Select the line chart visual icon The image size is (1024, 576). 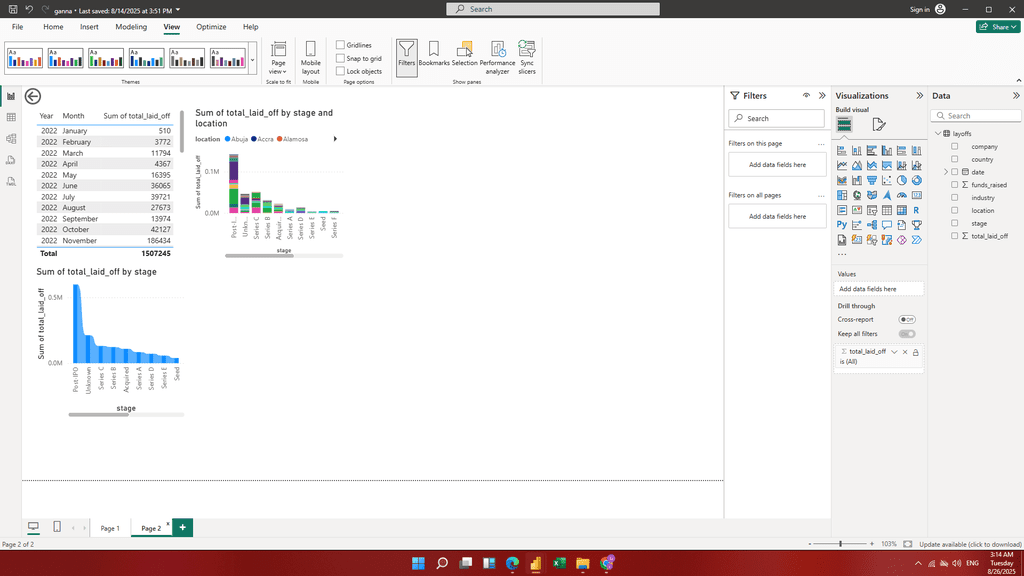tap(842, 165)
